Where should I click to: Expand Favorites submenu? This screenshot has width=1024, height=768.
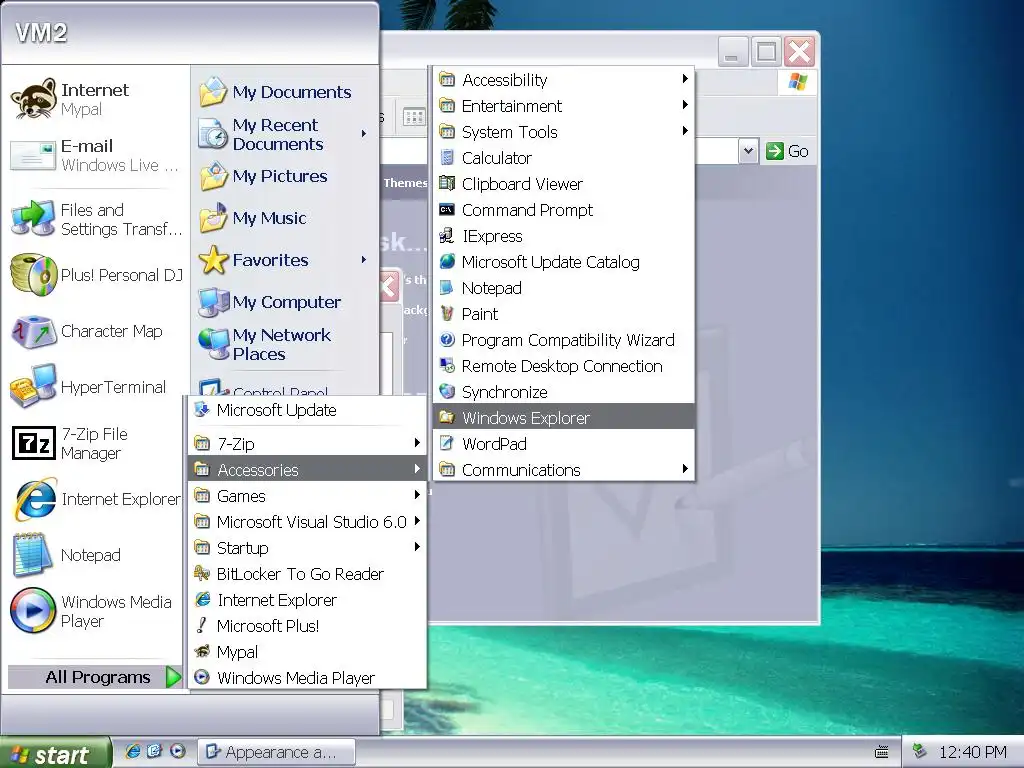click(285, 260)
